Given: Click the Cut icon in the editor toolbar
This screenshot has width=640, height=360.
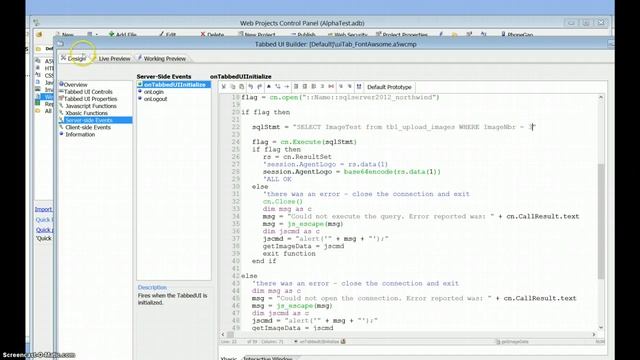Looking at the screenshot, I should coord(224,87).
